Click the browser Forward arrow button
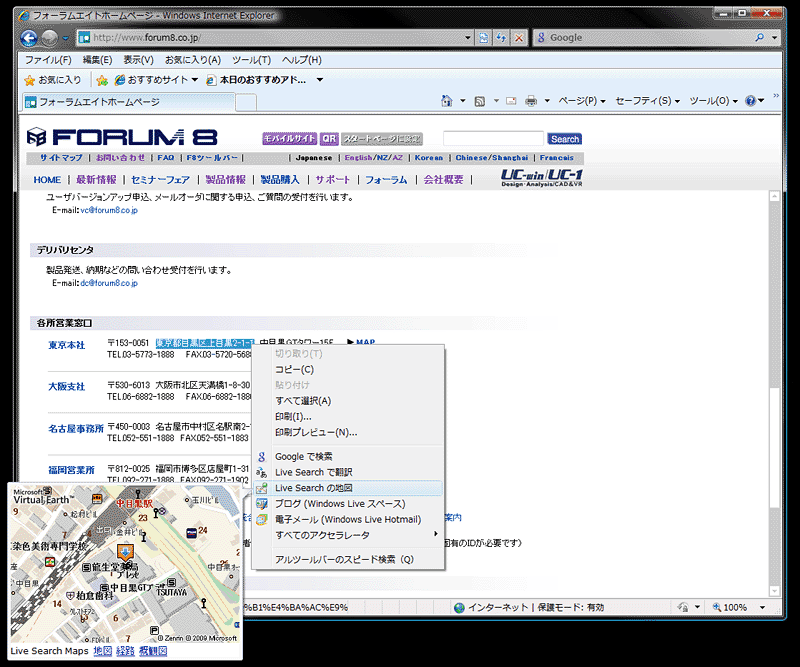Viewport: 800px width, 667px height. click(50, 38)
